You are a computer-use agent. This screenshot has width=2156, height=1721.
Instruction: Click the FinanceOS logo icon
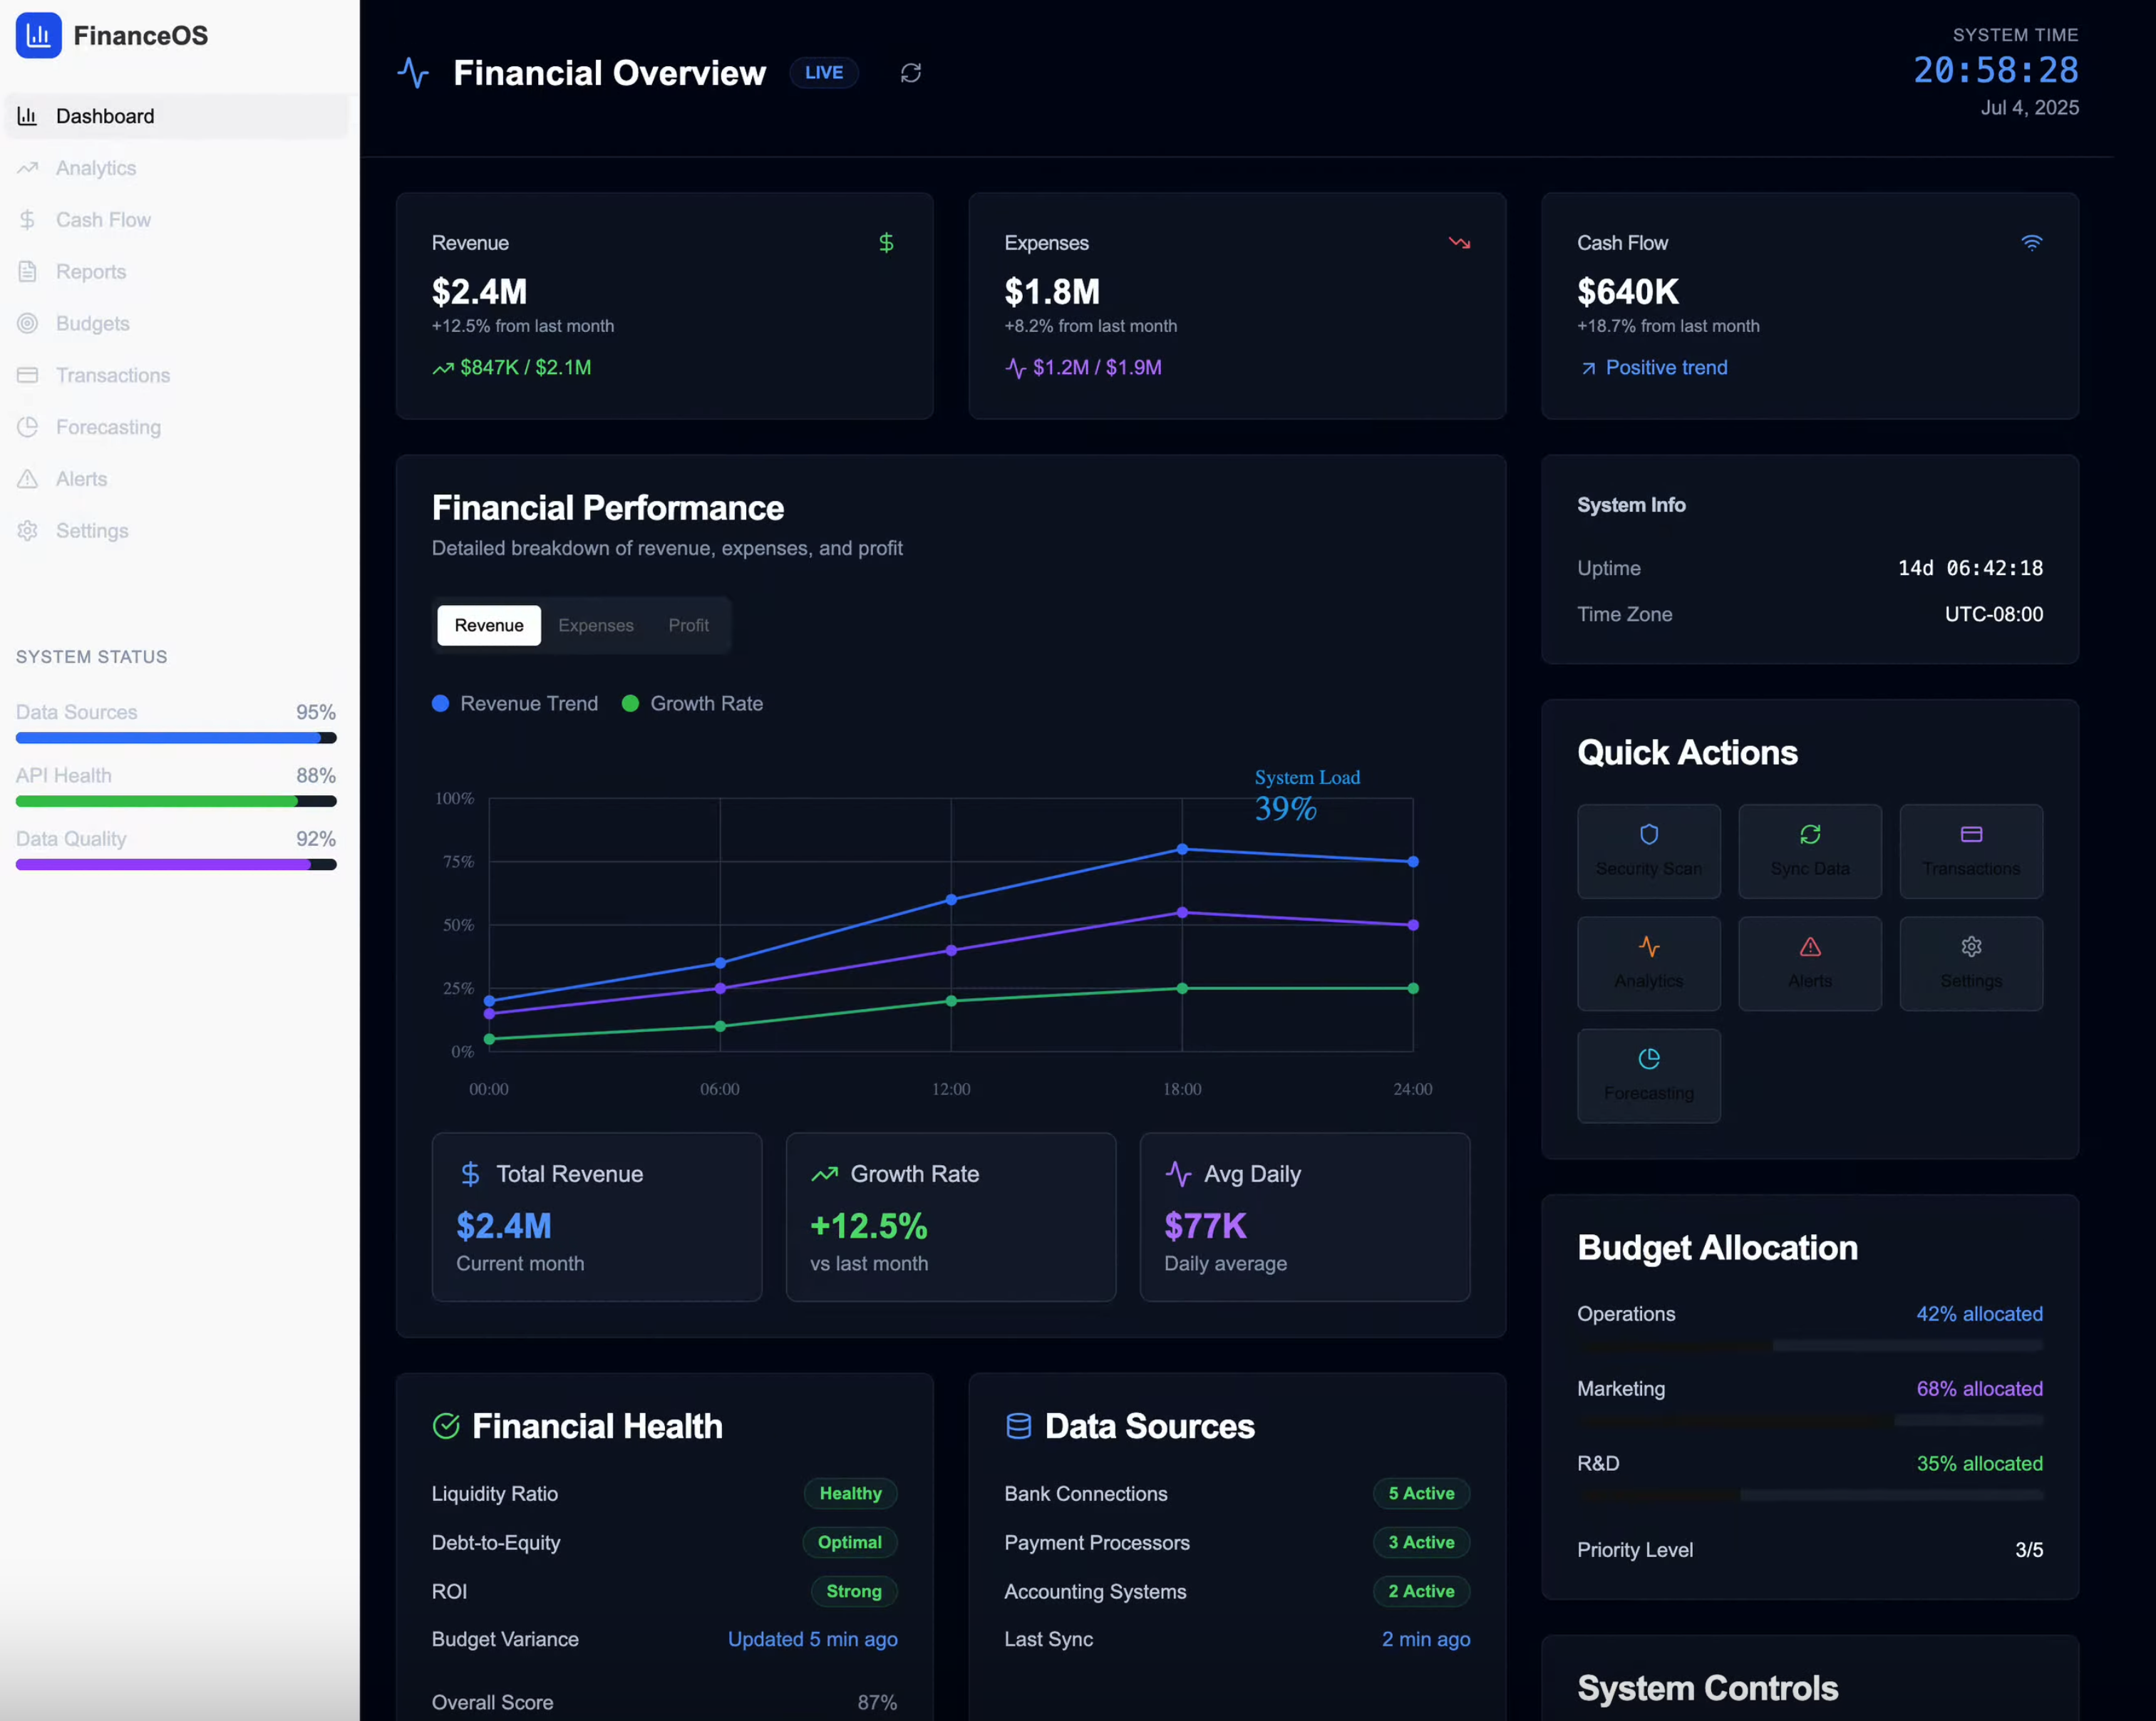click(38, 35)
